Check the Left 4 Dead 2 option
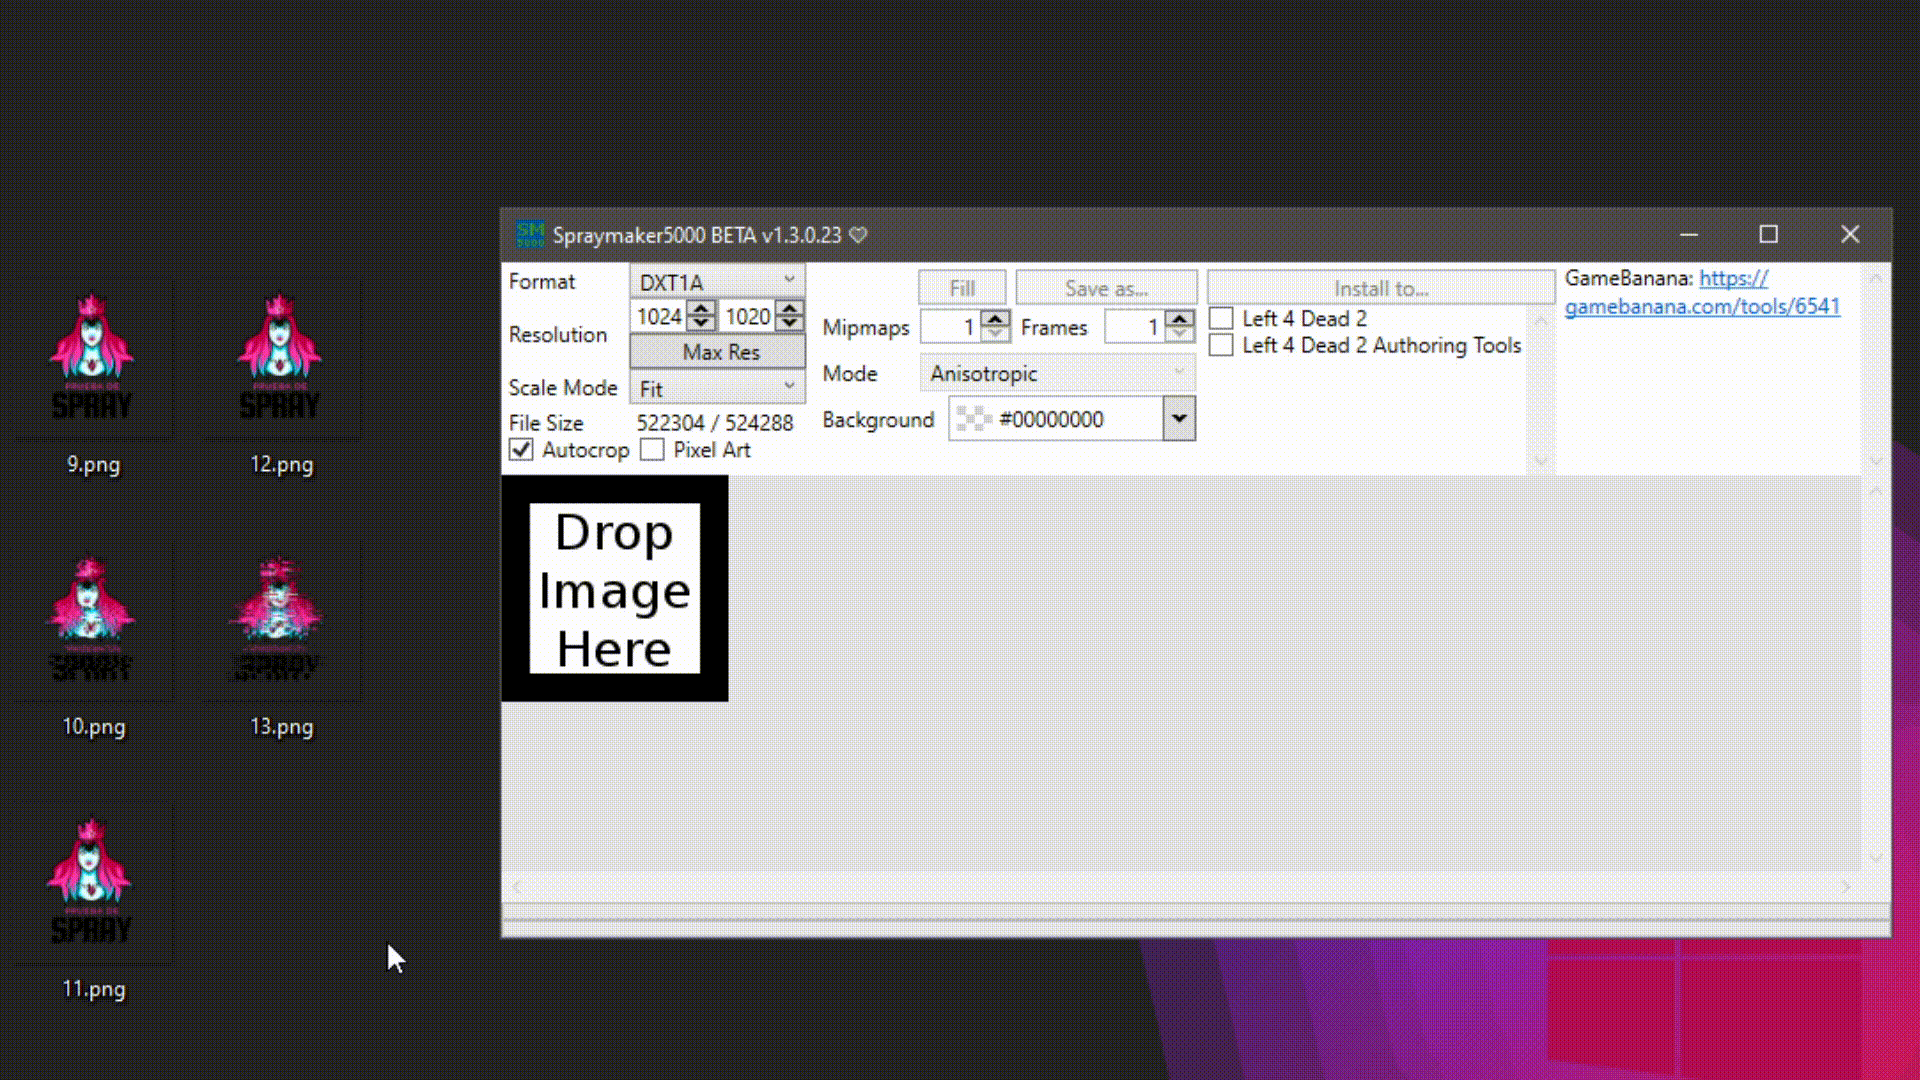 pyautogui.click(x=1221, y=319)
